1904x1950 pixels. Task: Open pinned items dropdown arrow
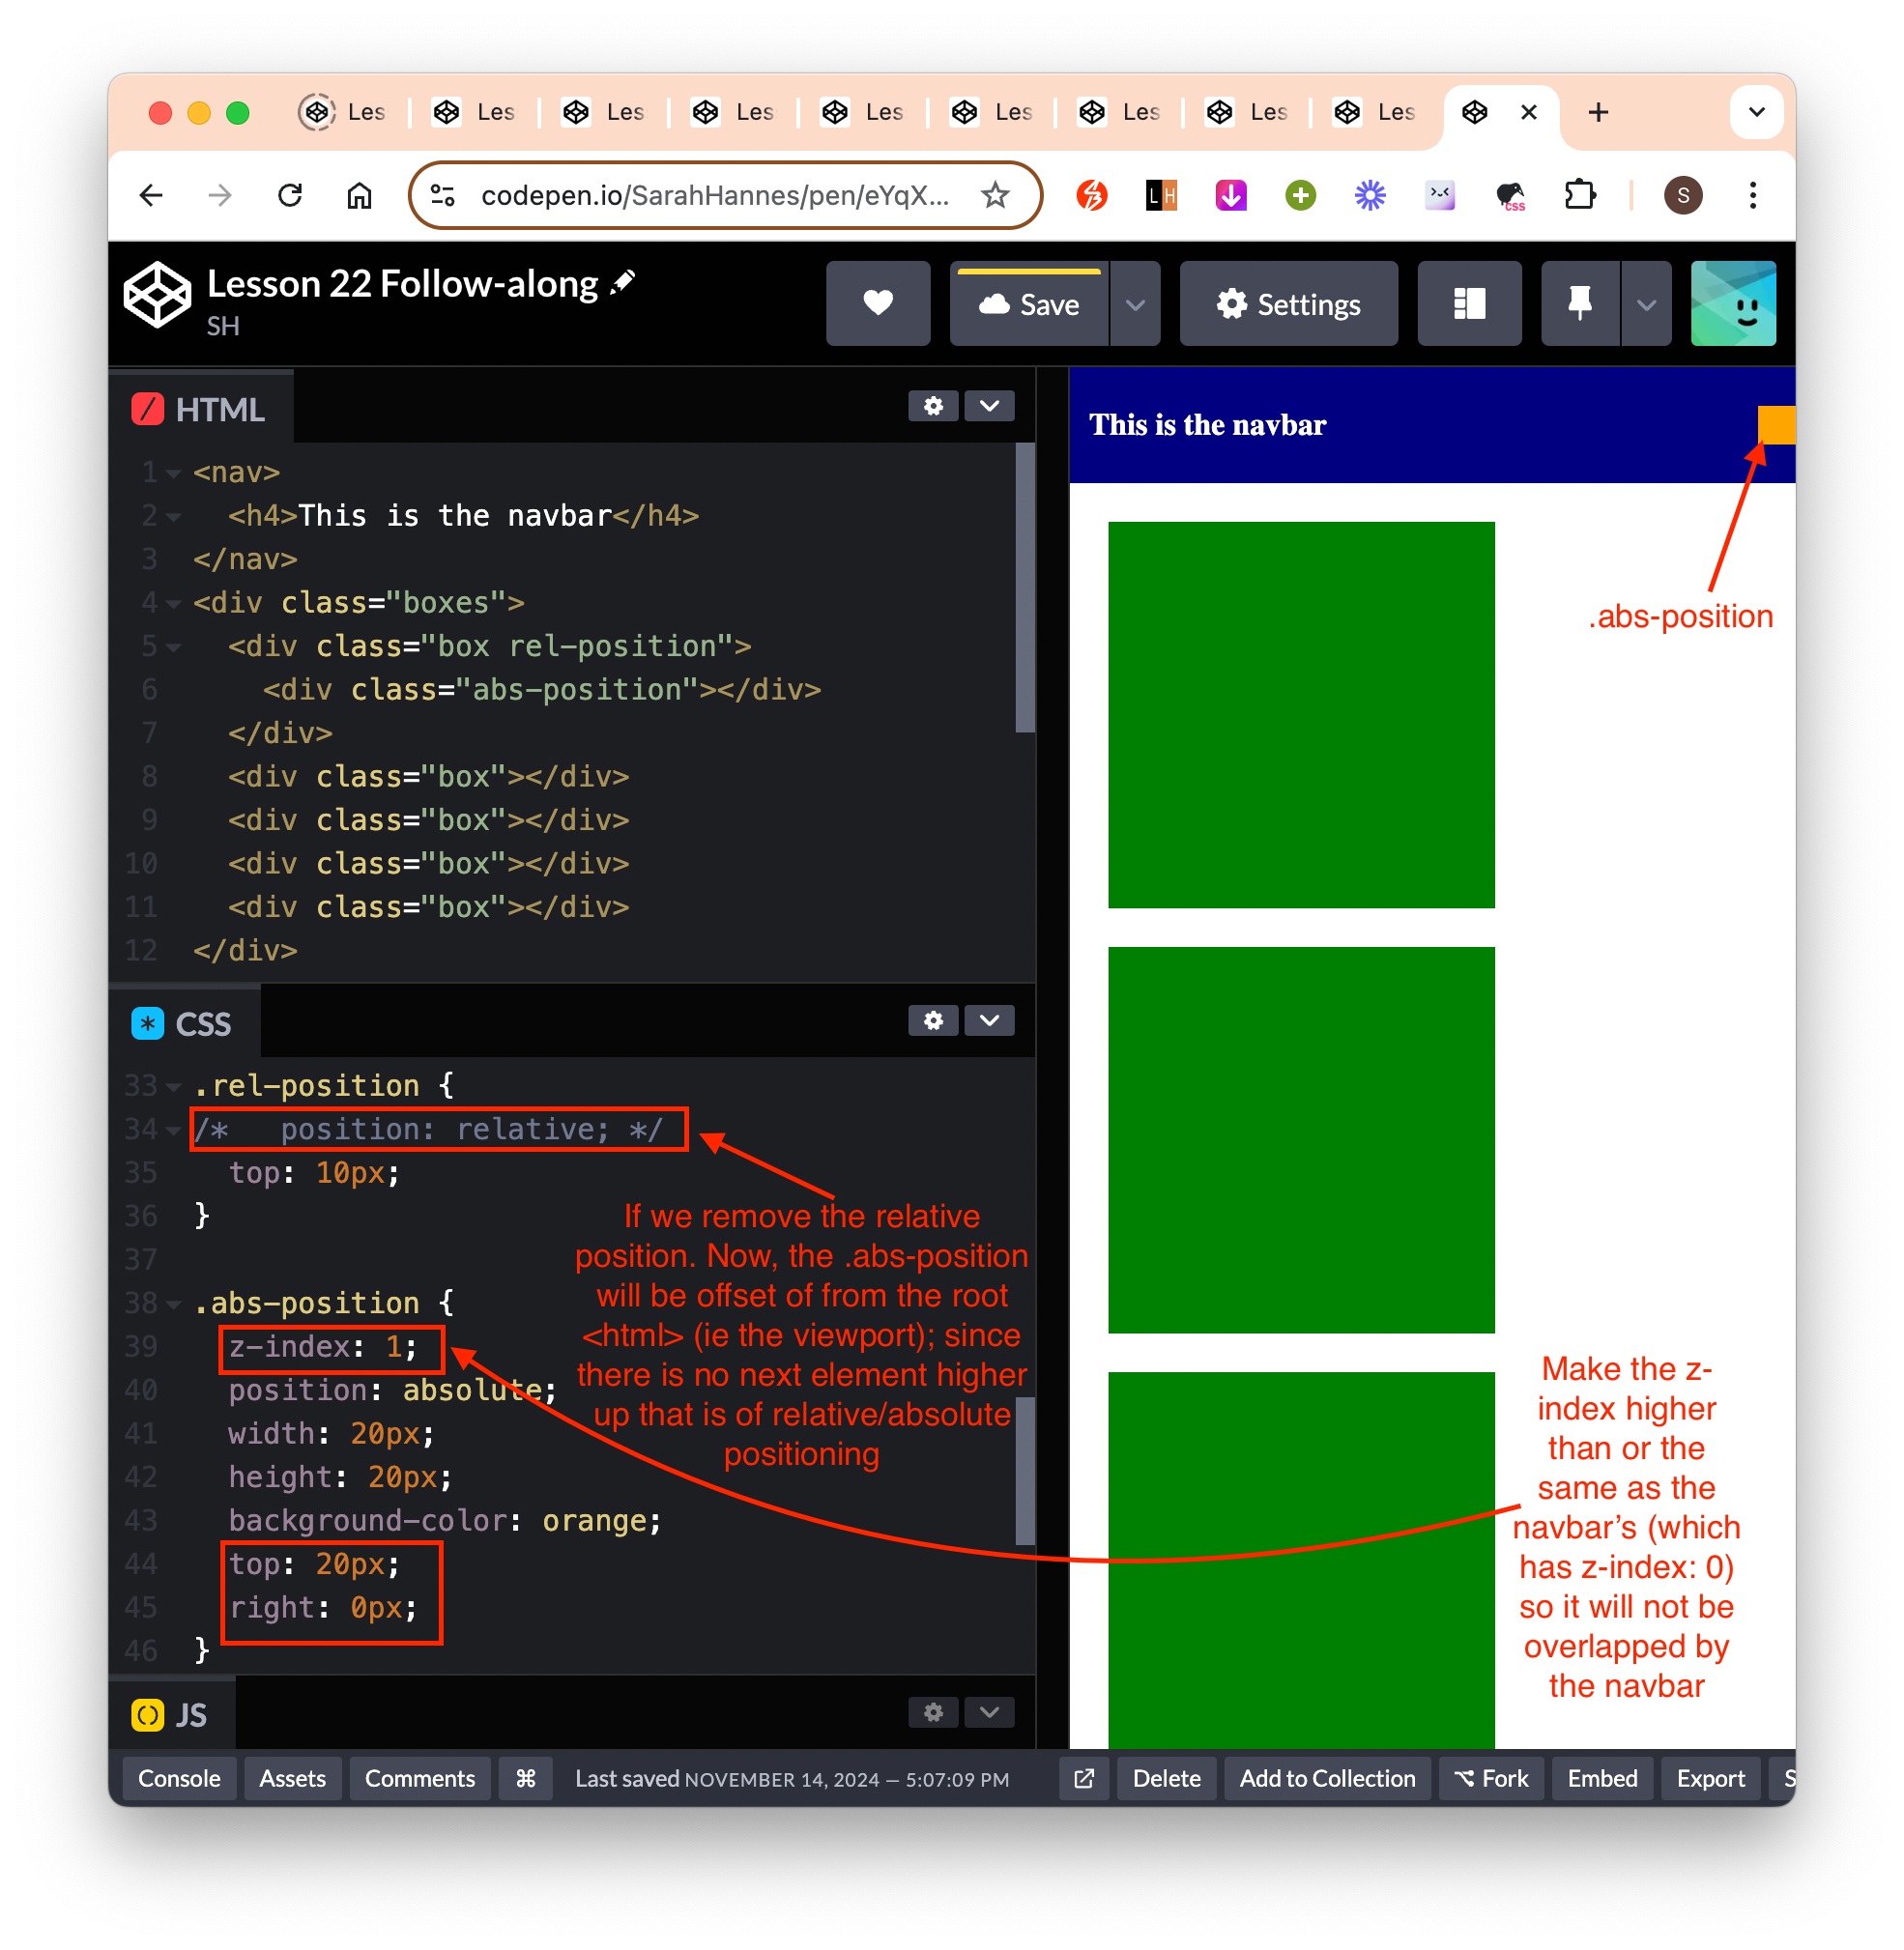point(1646,303)
